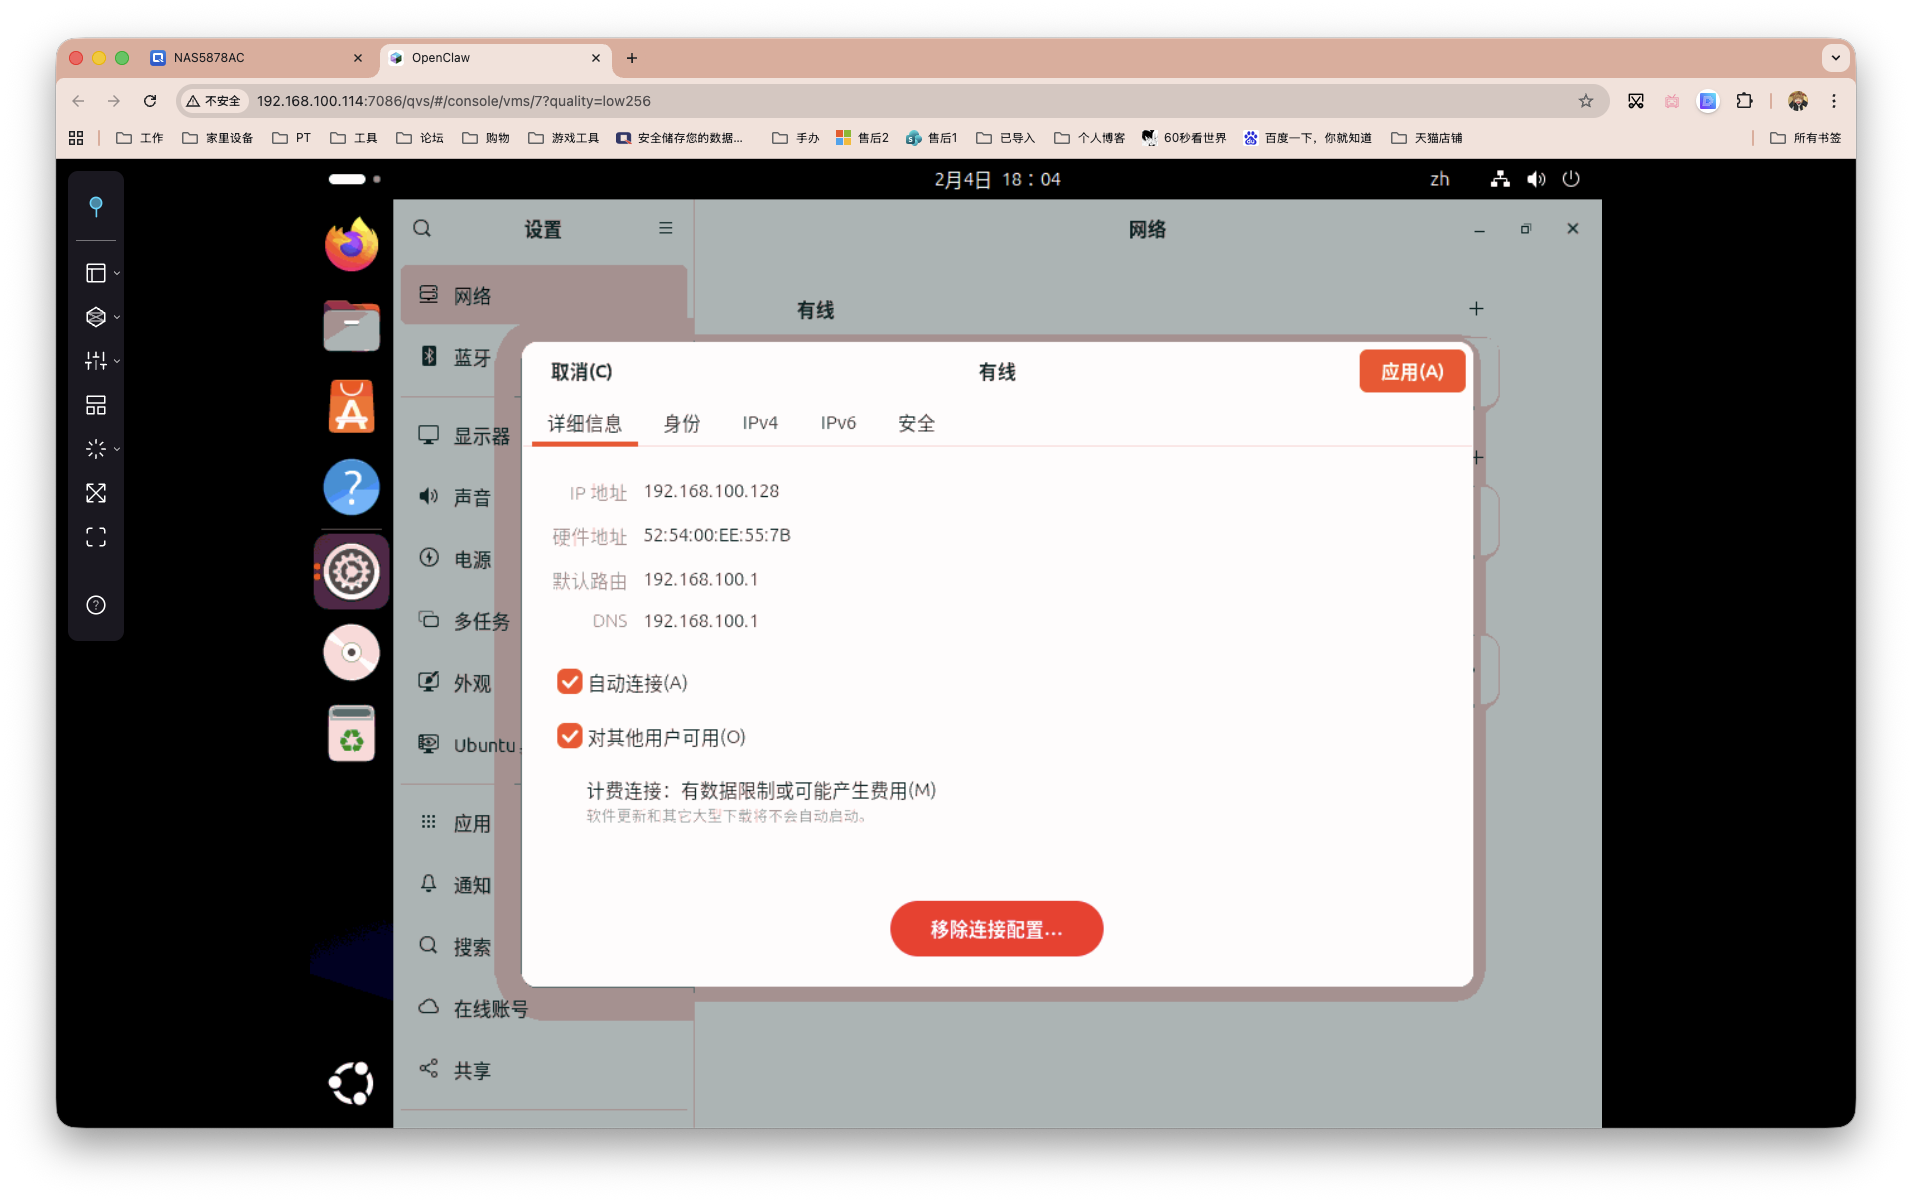This screenshot has width=1912, height=1202.
Task: Click the 移除连接配置 remove connection button
Action: pyautogui.click(x=996, y=928)
